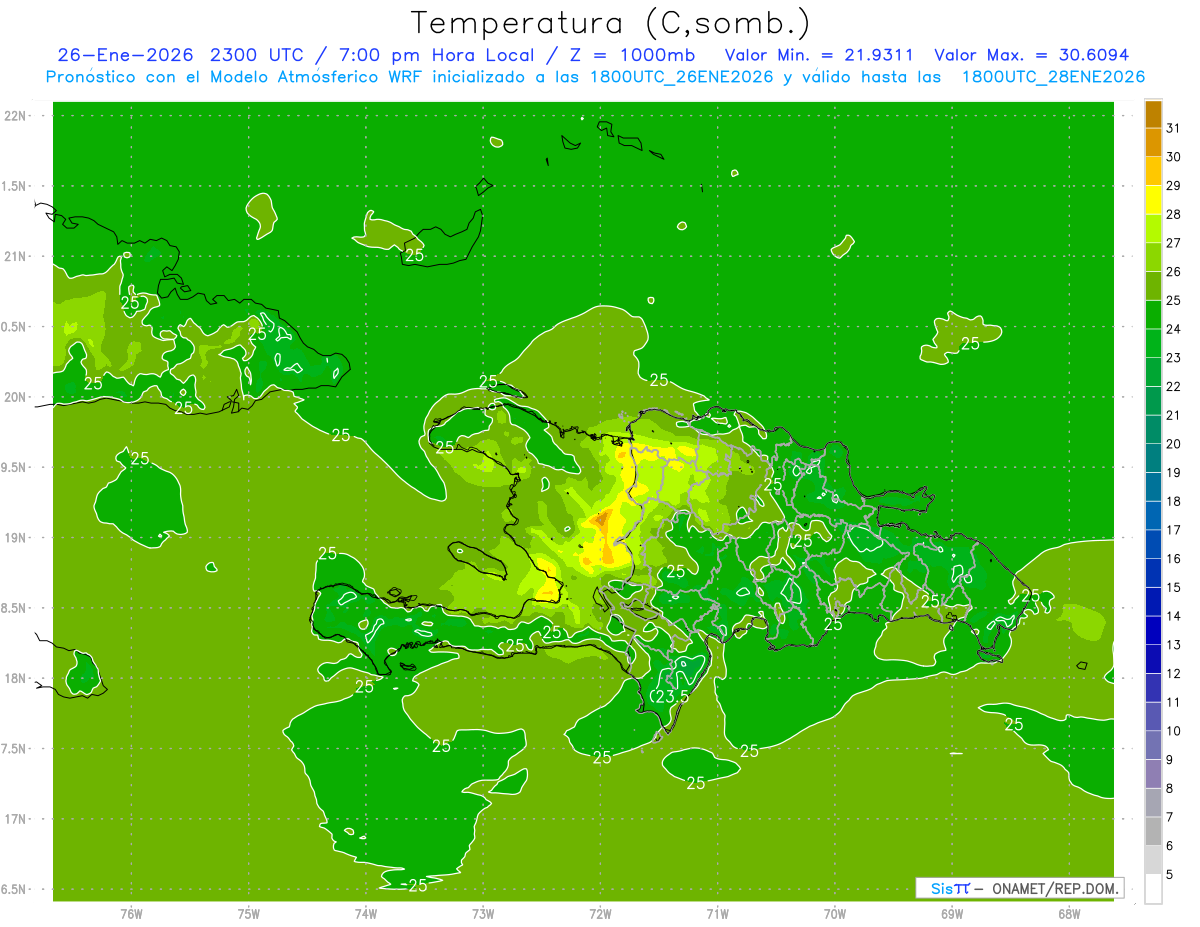Click the '74W' longitude axis label

pyautogui.click(x=366, y=914)
